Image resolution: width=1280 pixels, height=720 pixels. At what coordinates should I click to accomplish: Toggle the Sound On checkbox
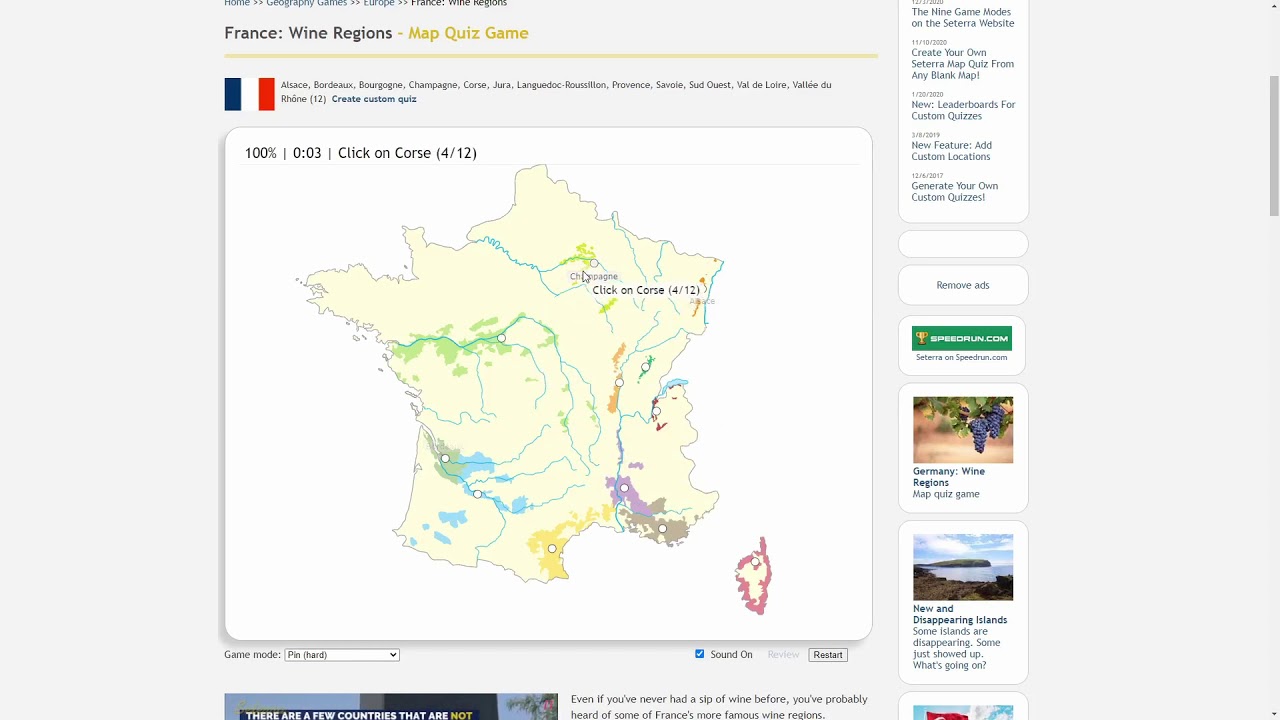699,654
